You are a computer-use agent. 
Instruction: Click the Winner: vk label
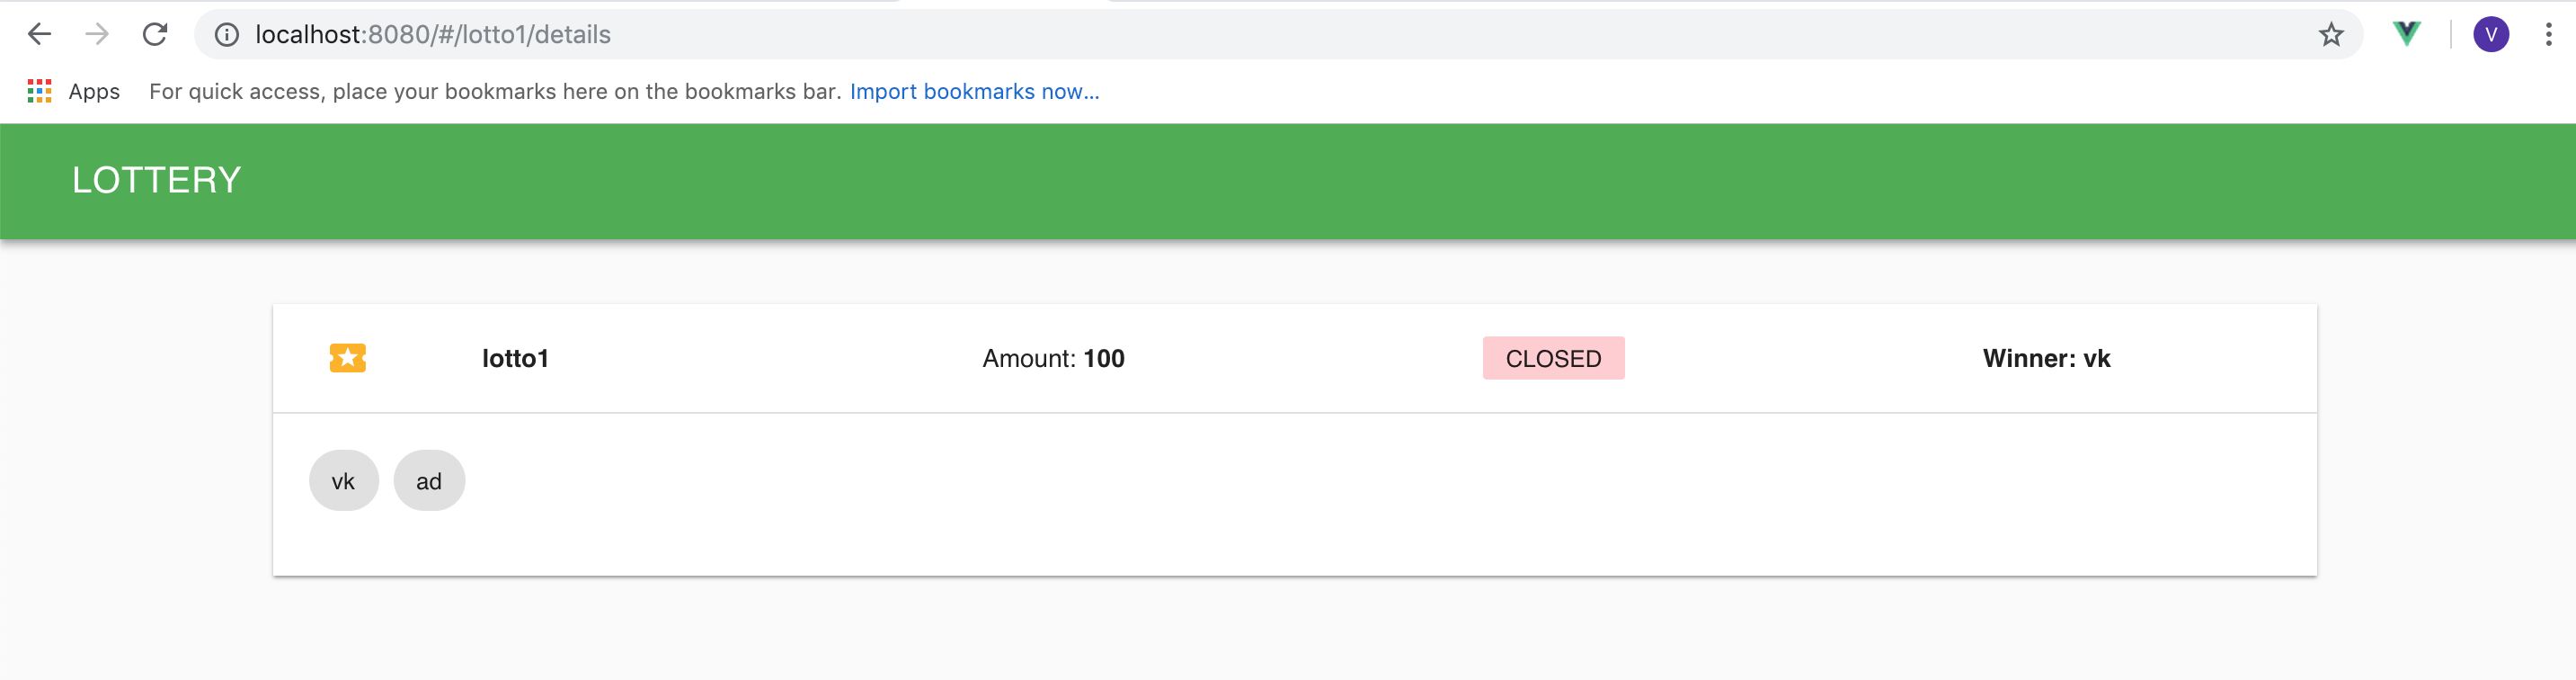[2046, 358]
